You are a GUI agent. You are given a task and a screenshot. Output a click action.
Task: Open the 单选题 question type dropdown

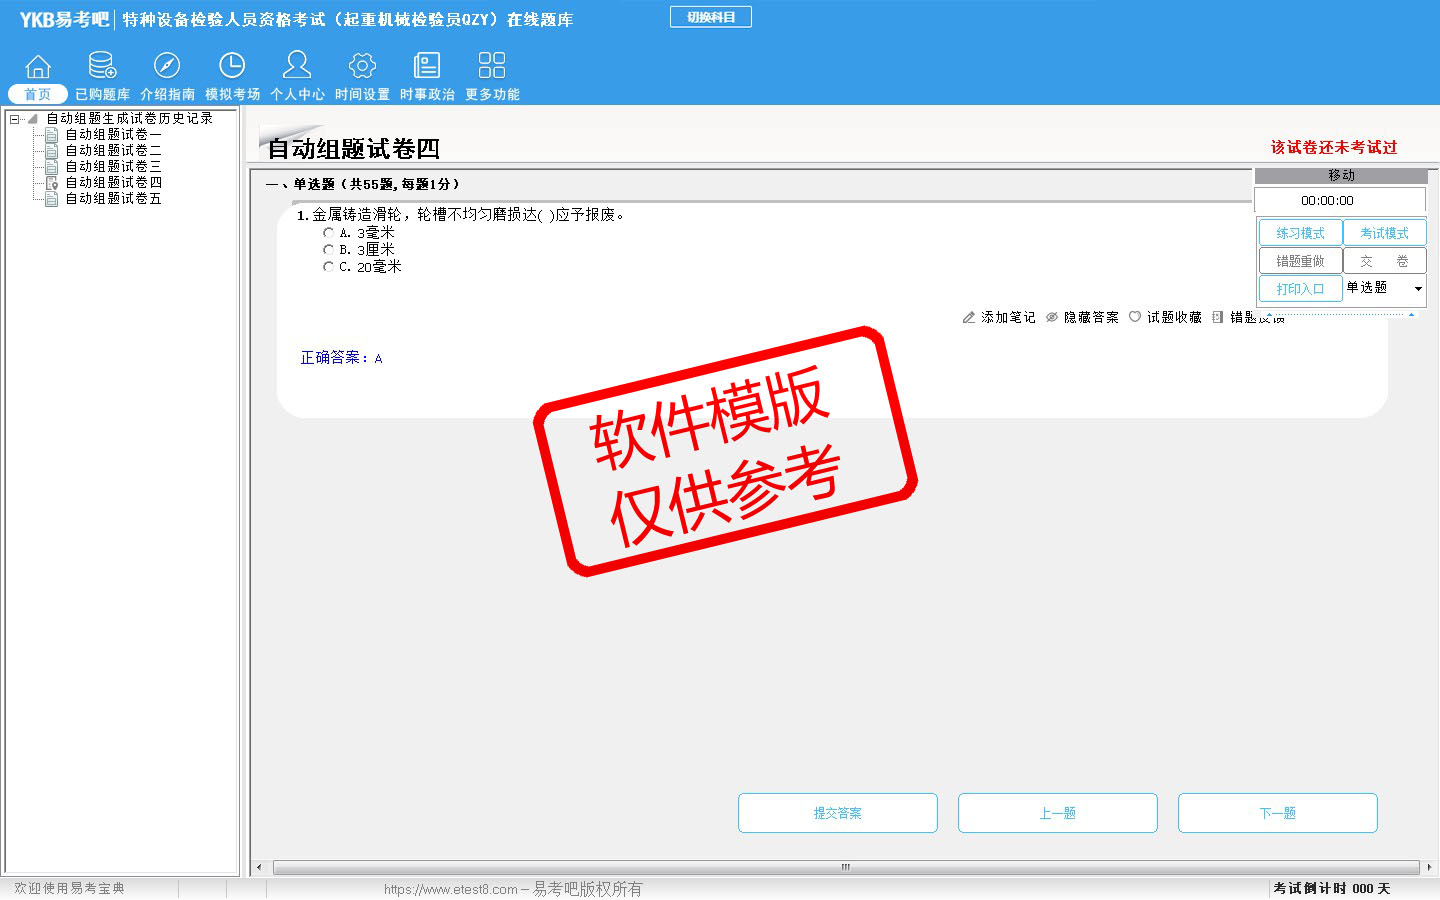coord(1417,289)
